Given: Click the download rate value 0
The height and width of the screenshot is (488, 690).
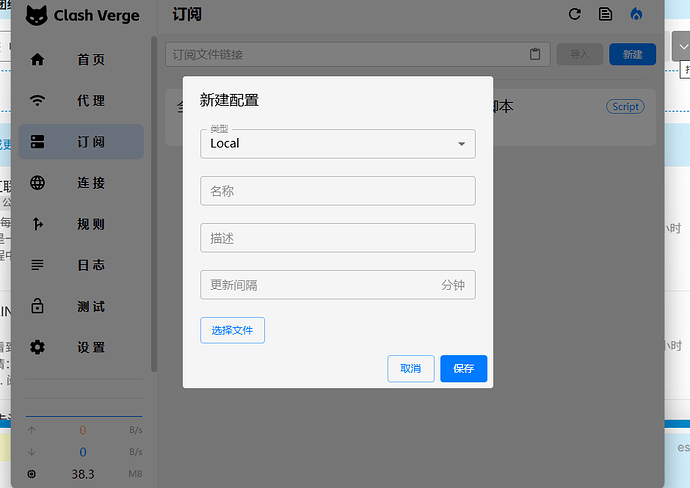Looking at the screenshot, I should tap(83, 452).
